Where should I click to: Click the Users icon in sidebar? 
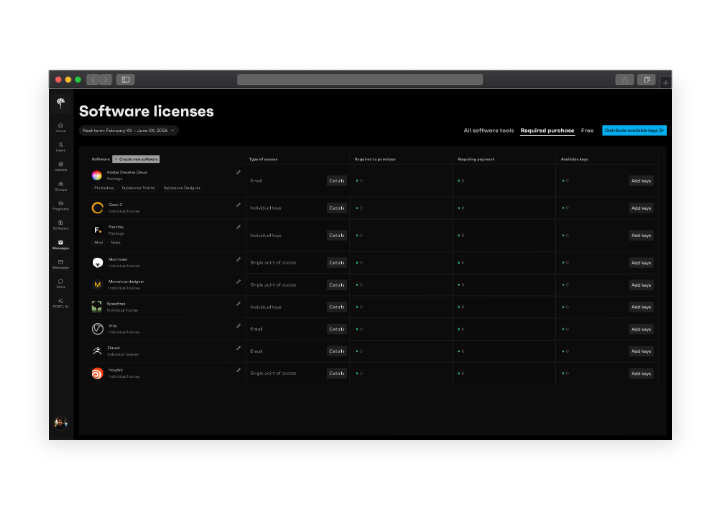(61, 146)
